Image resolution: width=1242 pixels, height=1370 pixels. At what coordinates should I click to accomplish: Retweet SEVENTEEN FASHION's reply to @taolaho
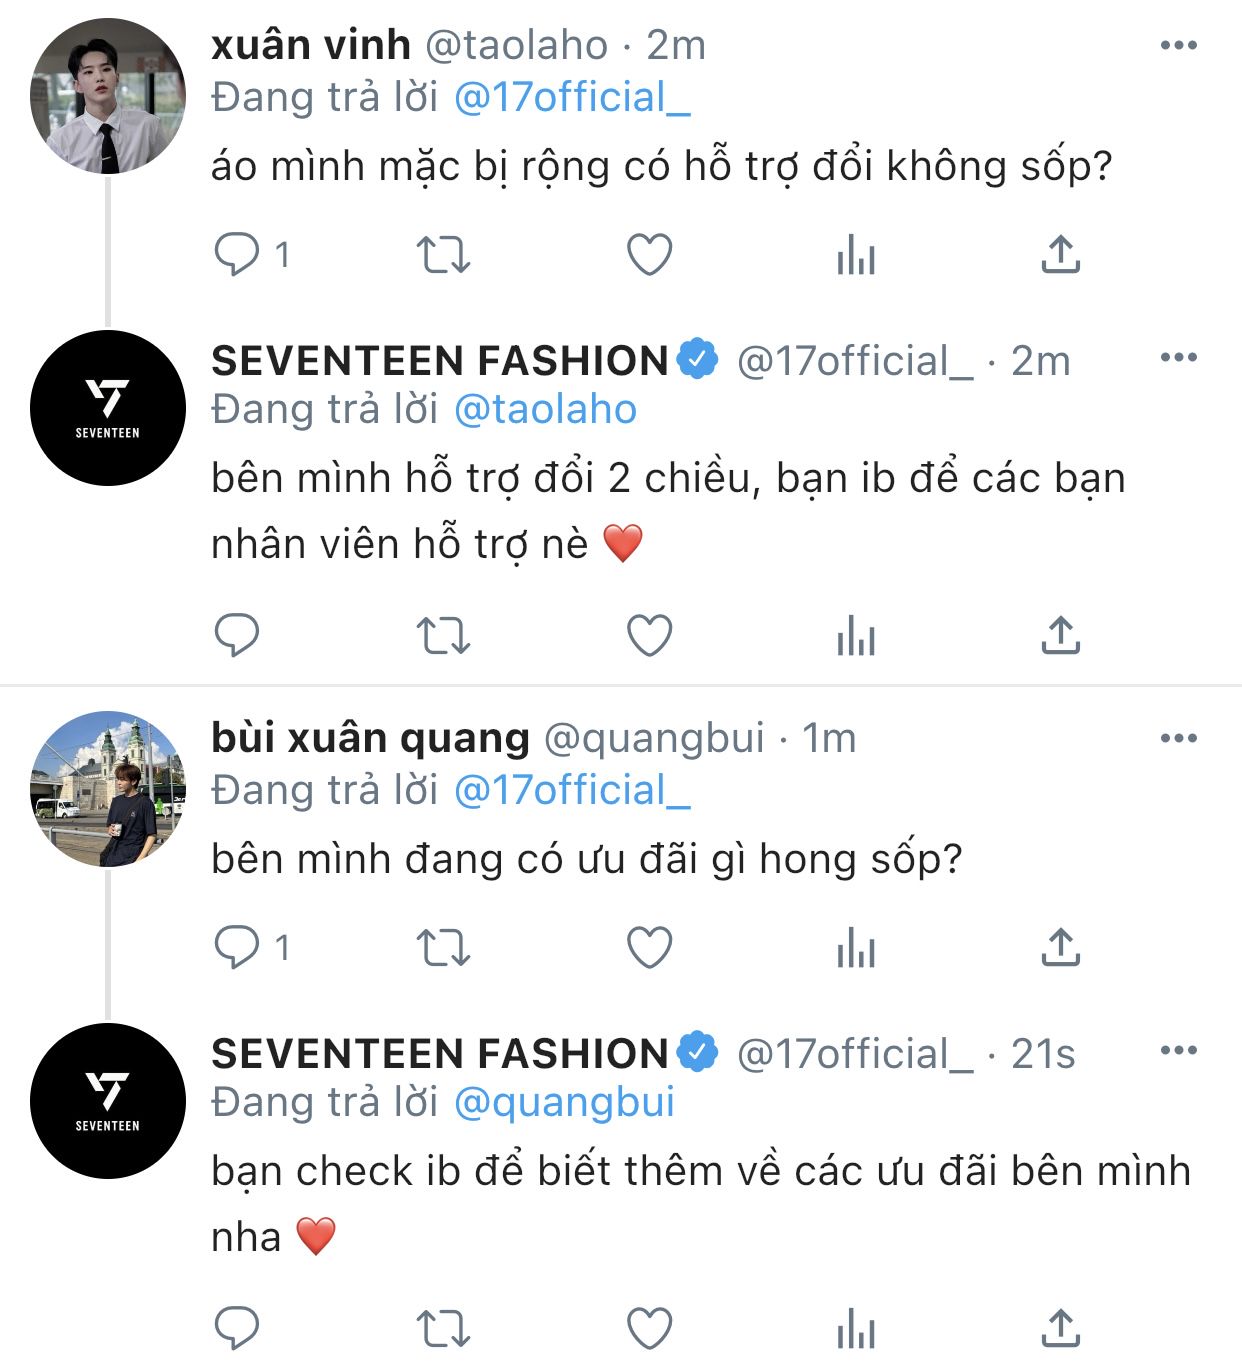click(x=442, y=635)
